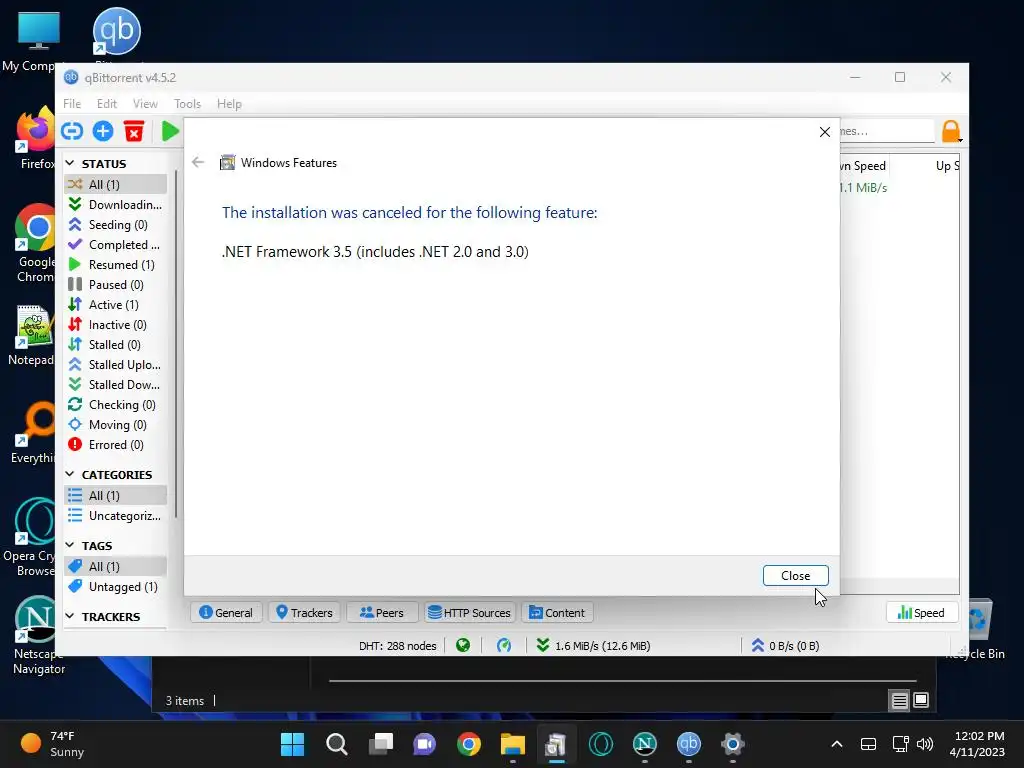Select the Untagged (1) filter
The width and height of the screenshot is (1024, 768).
pos(116,586)
